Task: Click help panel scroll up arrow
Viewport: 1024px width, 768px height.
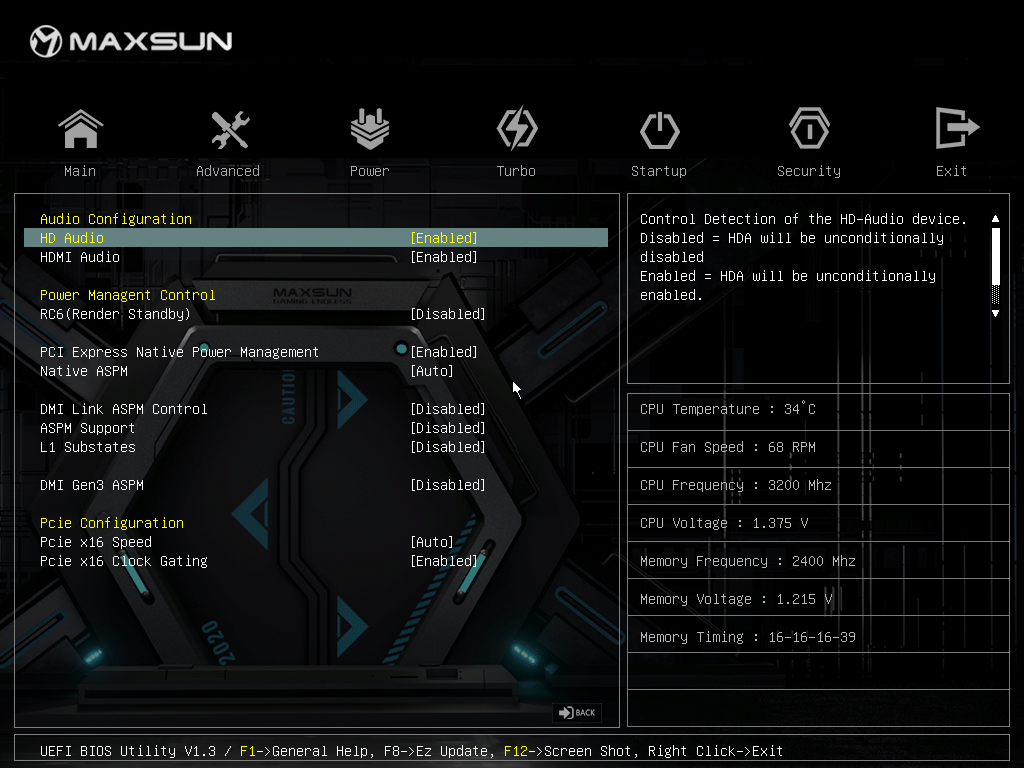Action: coord(995,218)
